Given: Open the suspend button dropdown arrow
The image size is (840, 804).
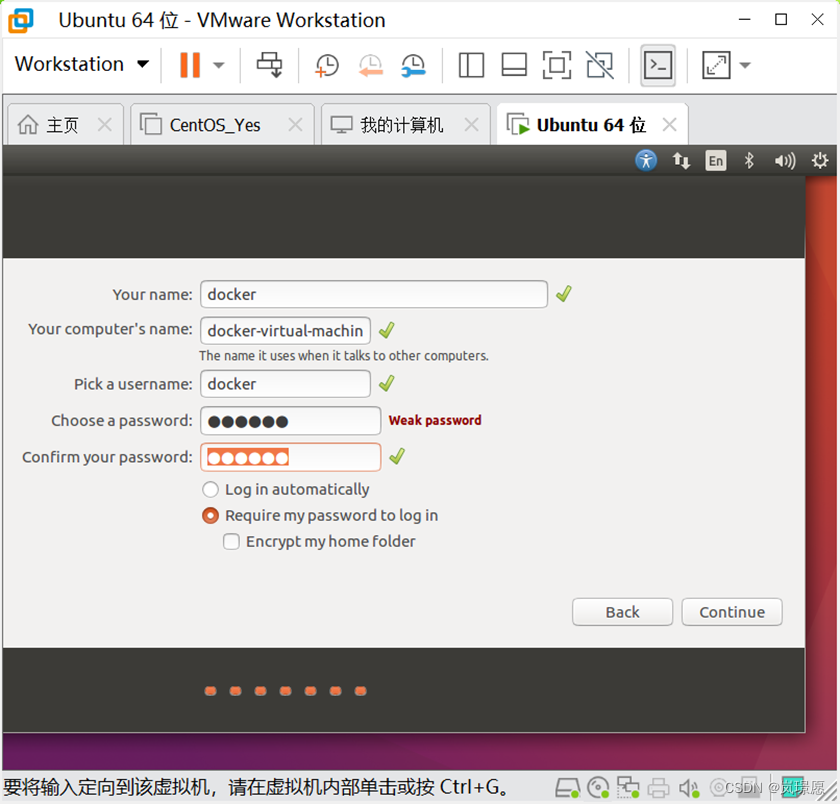Looking at the screenshot, I should pyautogui.click(x=216, y=64).
